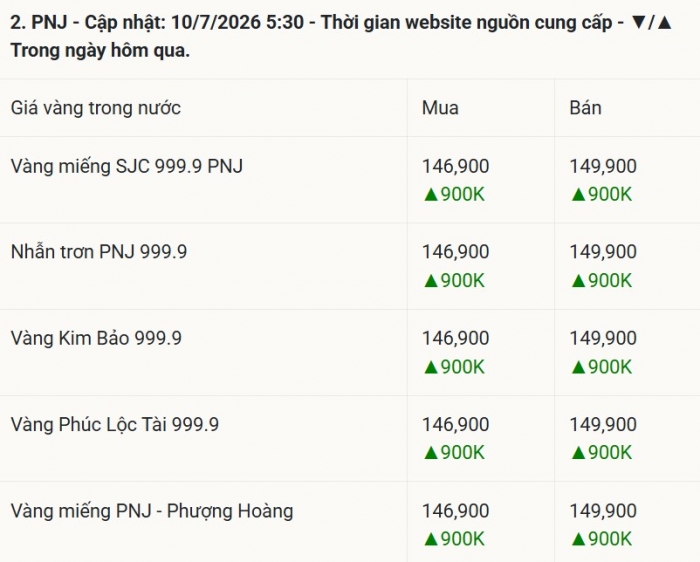This screenshot has width=700, height=562.
Task: Click the green up-arrow under SJC 999.9 Mua price
Action: point(431,195)
